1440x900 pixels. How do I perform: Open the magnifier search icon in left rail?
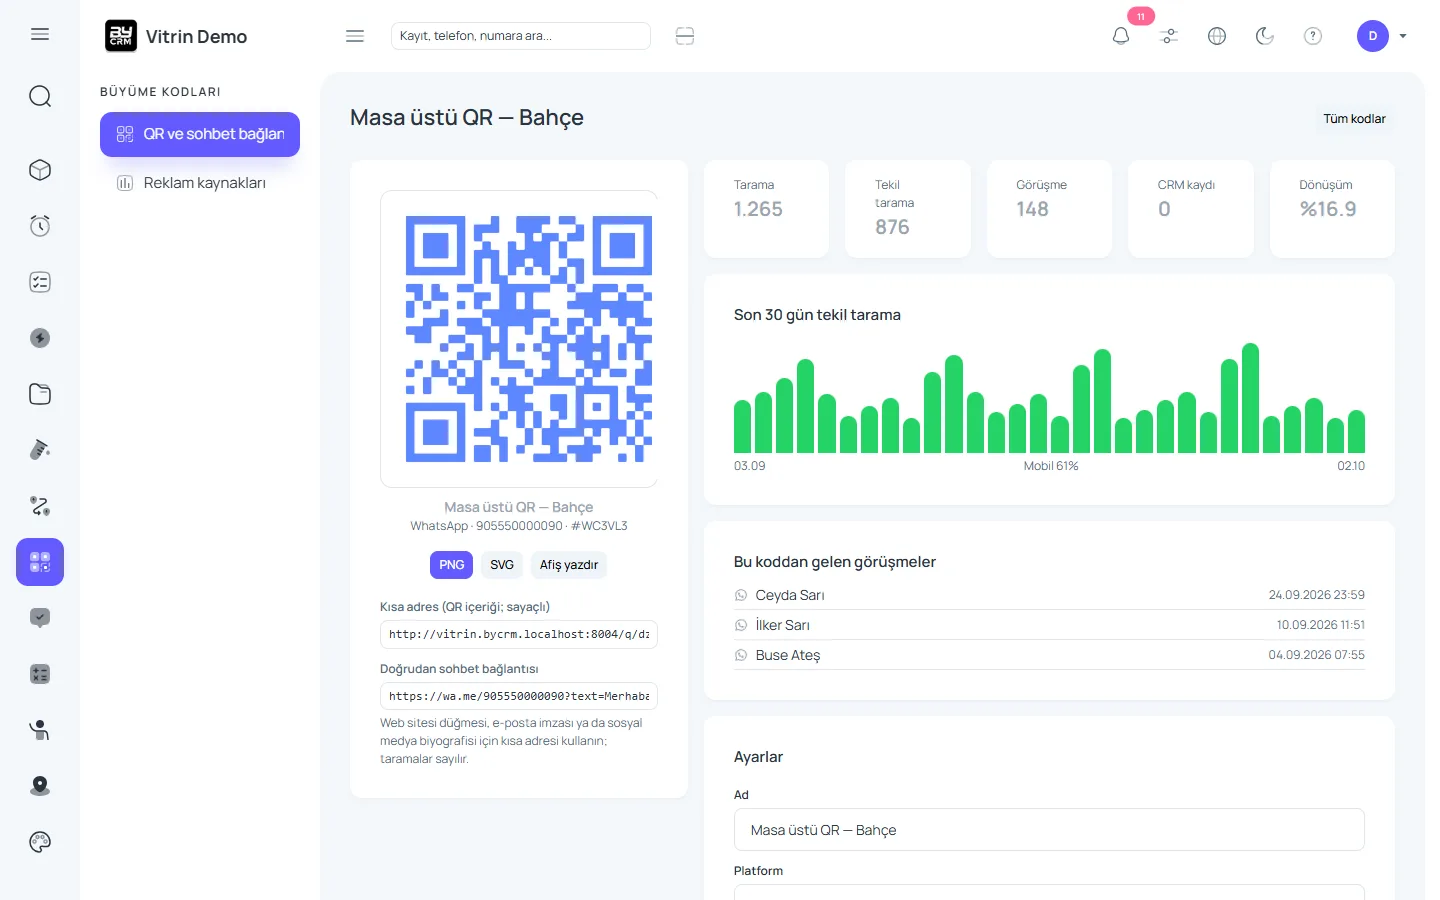click(40, 96)
